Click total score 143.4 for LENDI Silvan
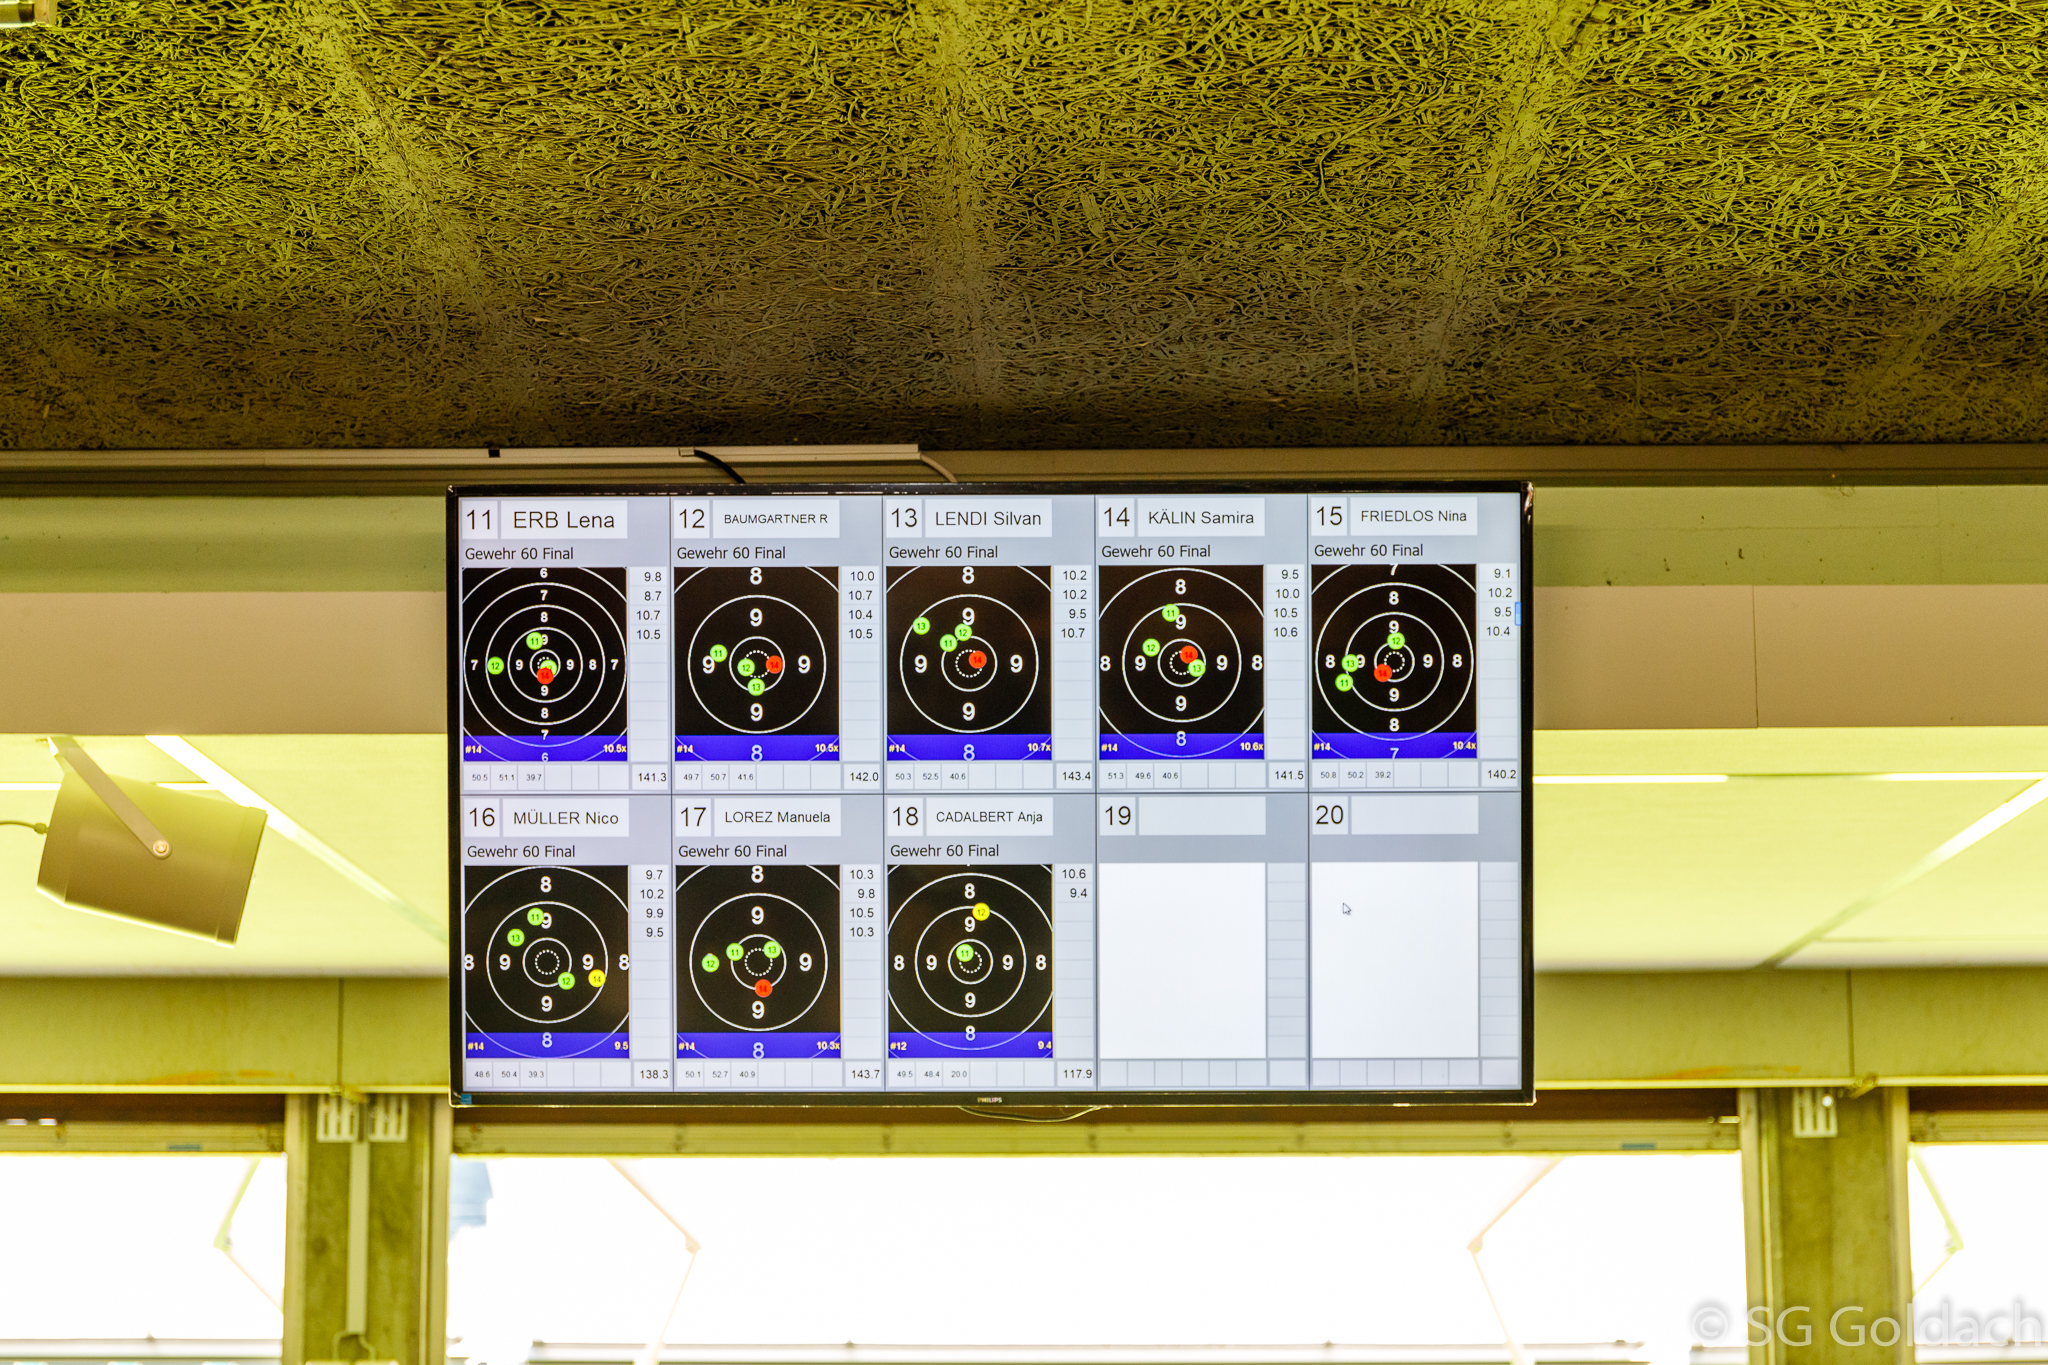The height and width of the screenshot is (1365, 2048). (1076, 776)
